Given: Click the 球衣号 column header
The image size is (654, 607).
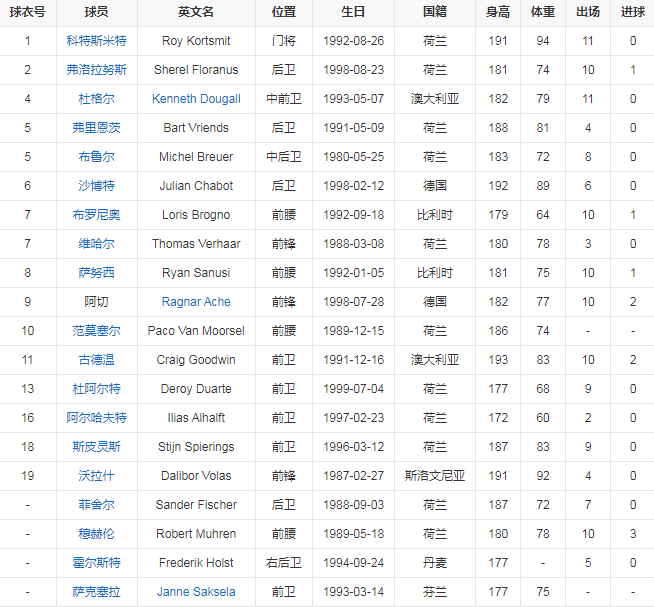Looking at the screenshot, I should click(x=28, y=12).
